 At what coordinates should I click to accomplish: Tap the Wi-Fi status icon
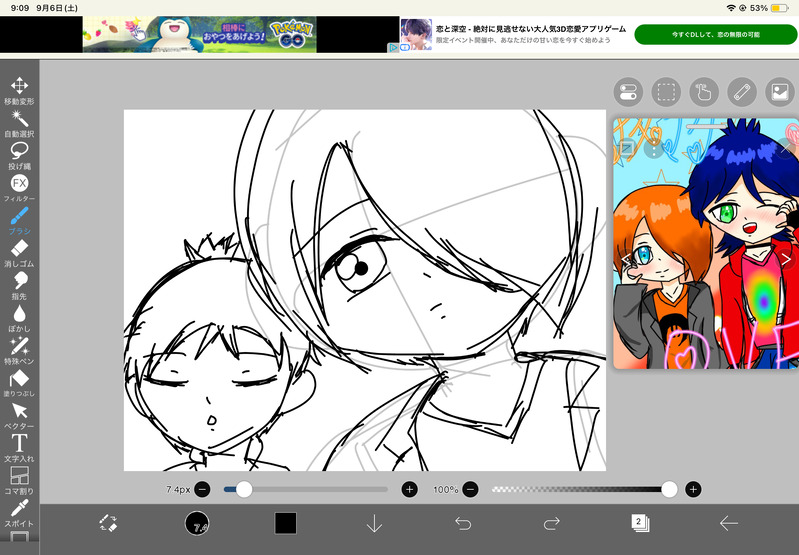731,8
